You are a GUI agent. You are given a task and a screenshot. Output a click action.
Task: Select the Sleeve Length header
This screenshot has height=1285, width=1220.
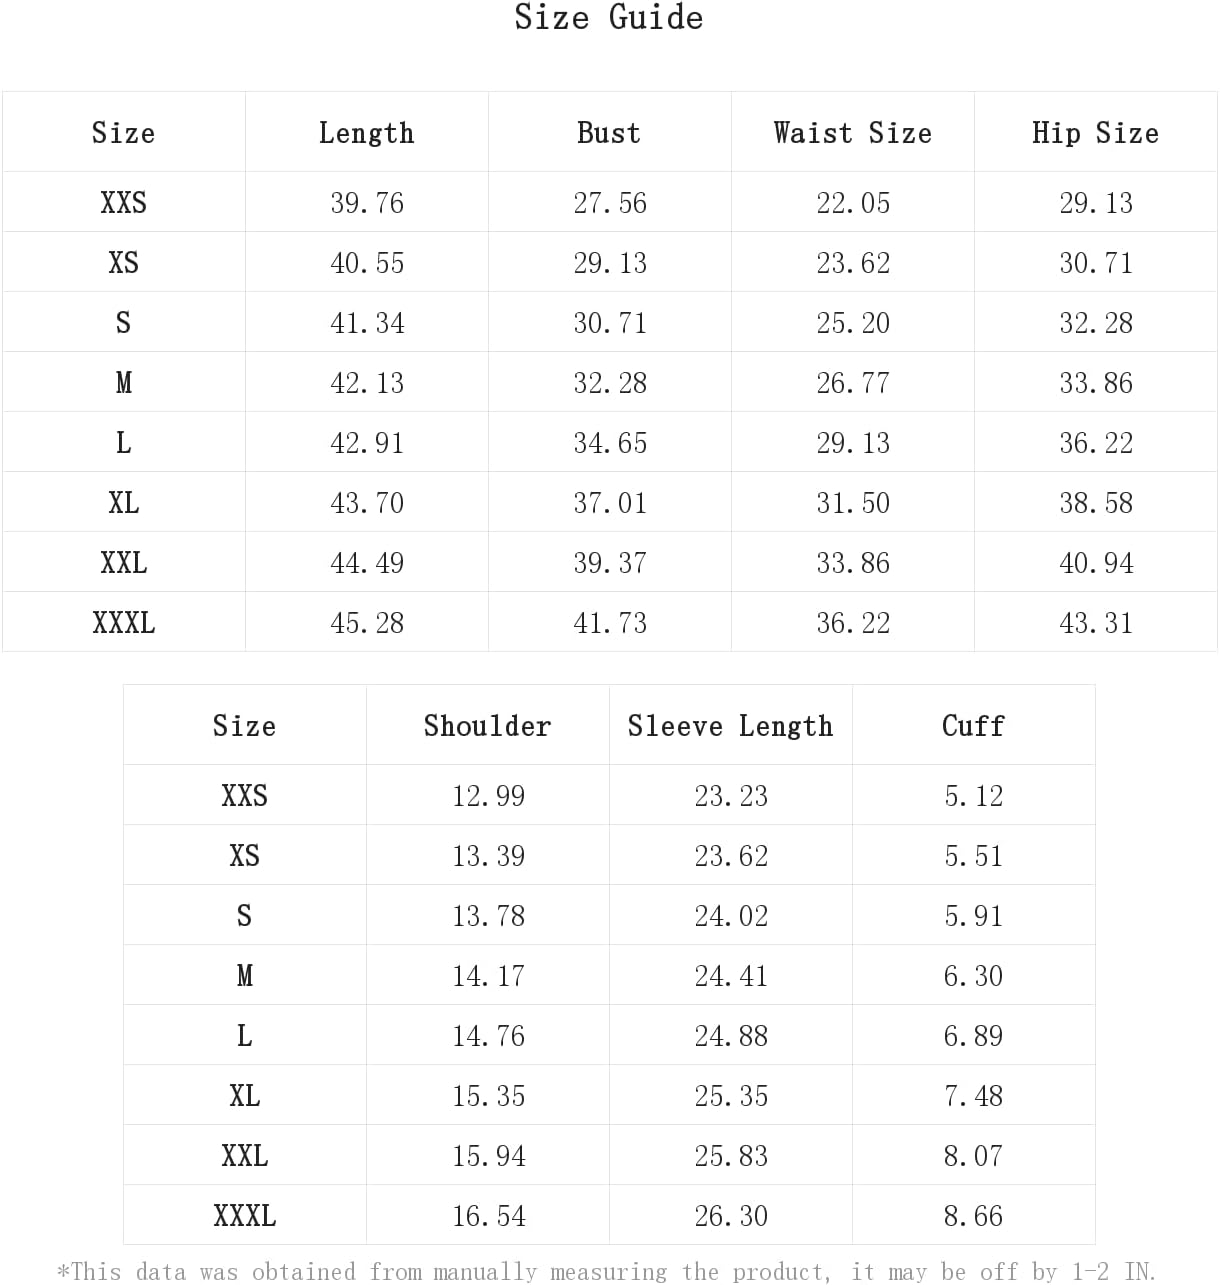click(730, 726)
